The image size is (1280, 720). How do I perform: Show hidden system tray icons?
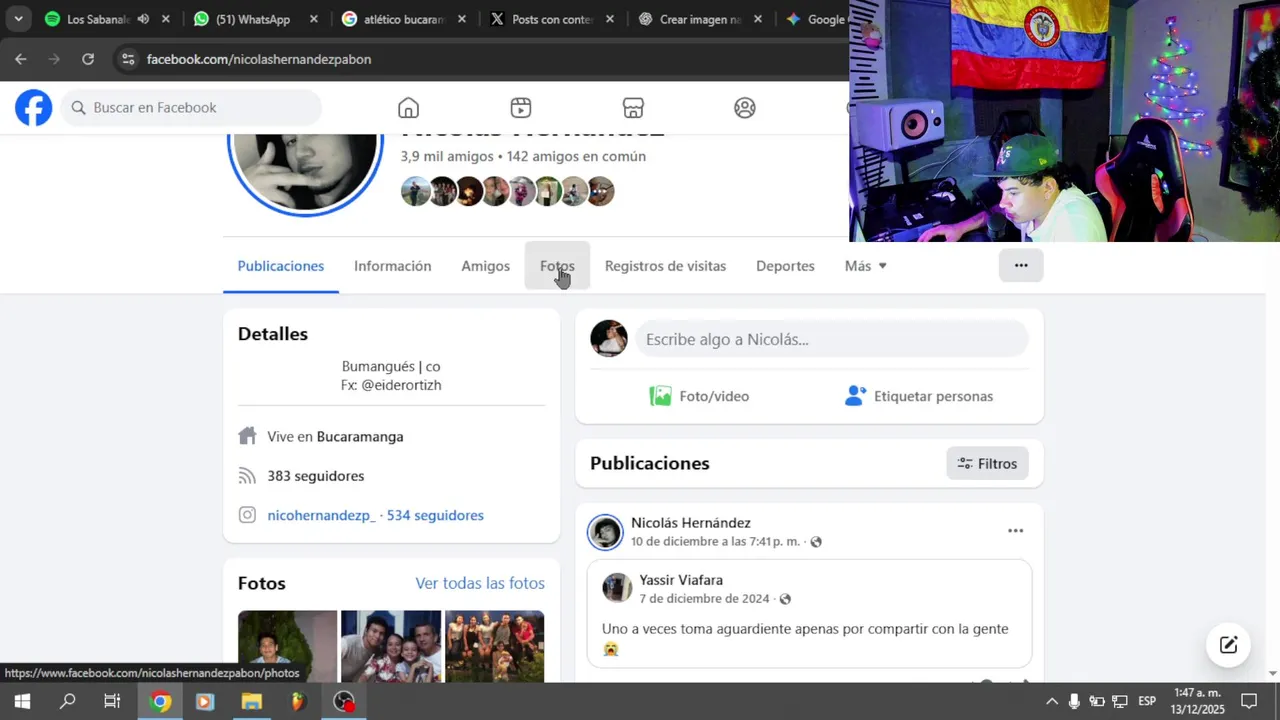pyautogui.click(x=1051, y=701)
